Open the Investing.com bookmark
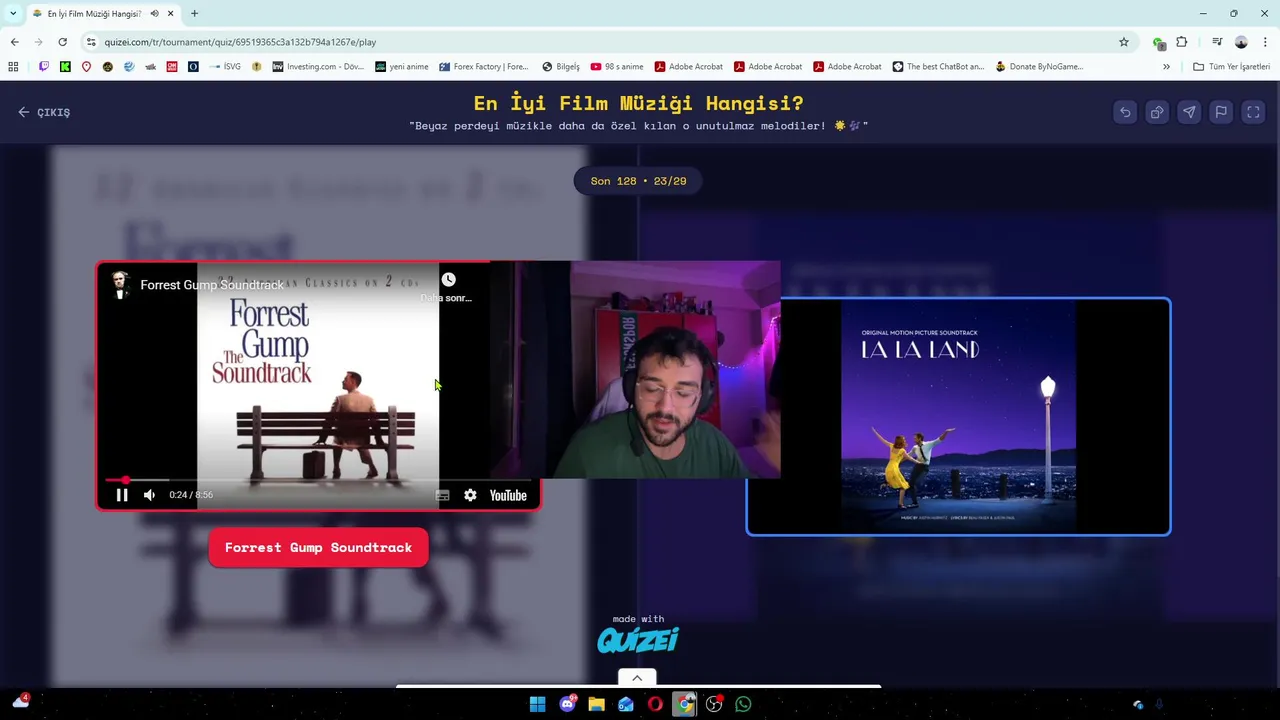The image size is (1280, 720). click(x=318, y=67)
